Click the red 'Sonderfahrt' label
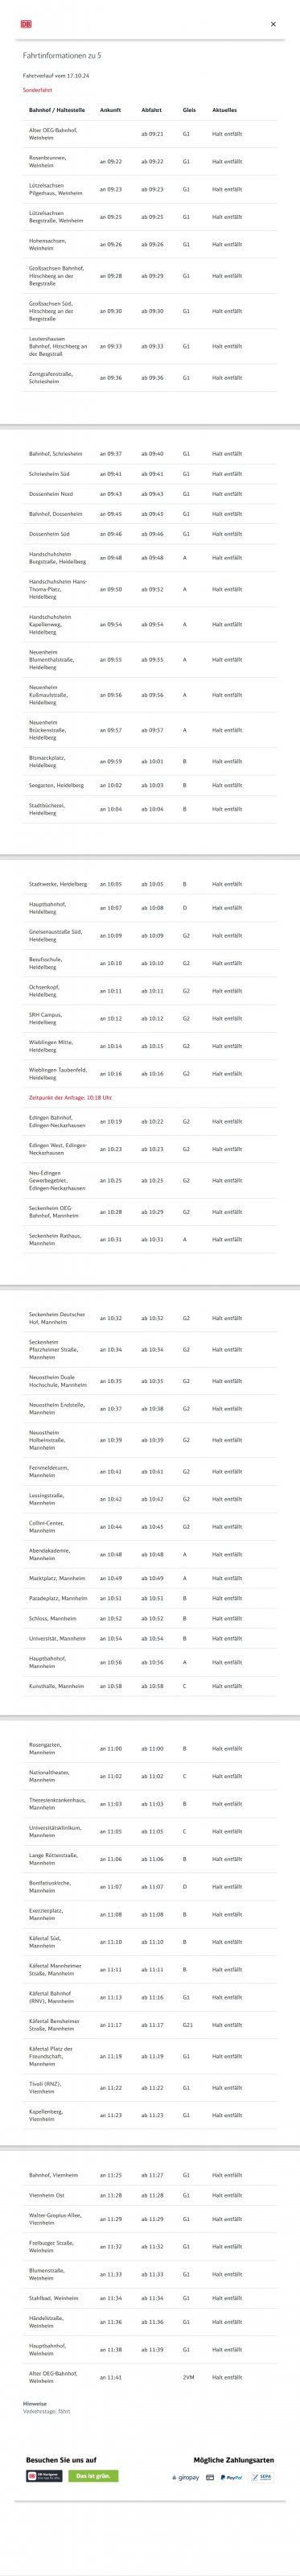The height and width of the screenshot is (2576, 300). point(38,90)
